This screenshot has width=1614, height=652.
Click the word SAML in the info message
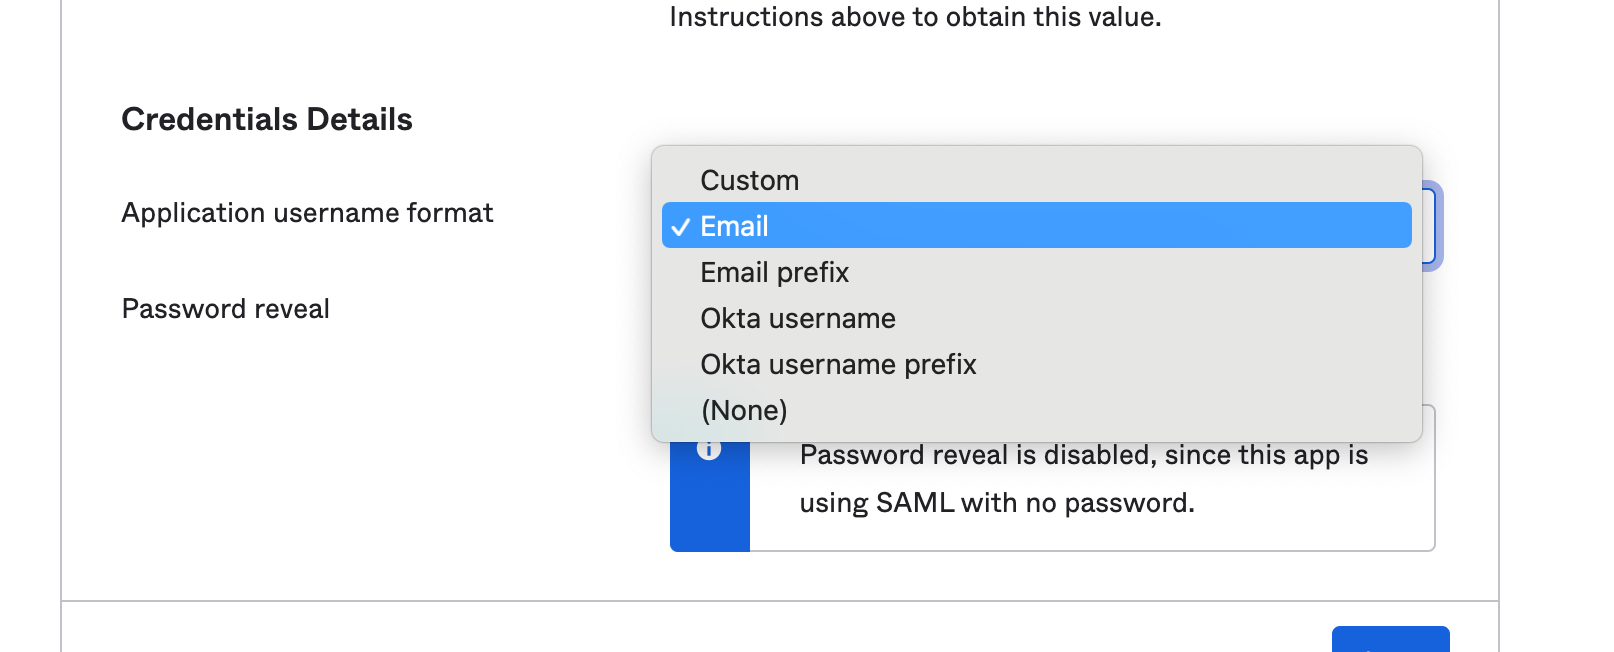point(914,503)
